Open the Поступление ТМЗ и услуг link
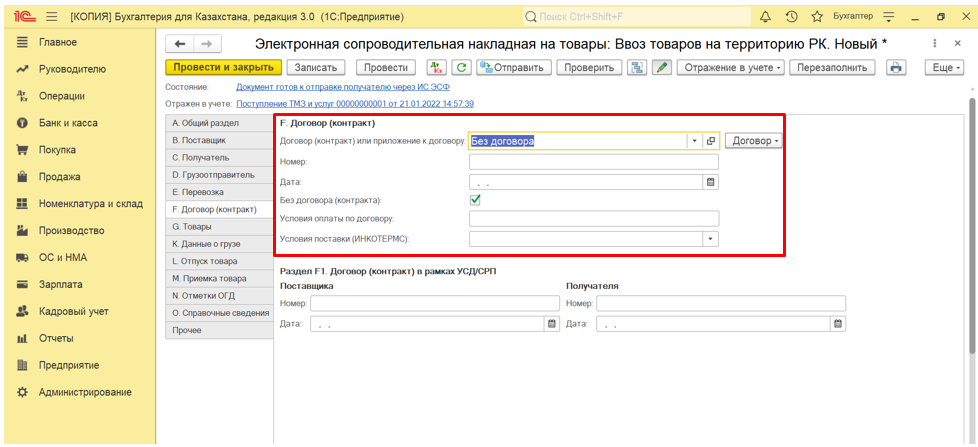 [354, 104]
